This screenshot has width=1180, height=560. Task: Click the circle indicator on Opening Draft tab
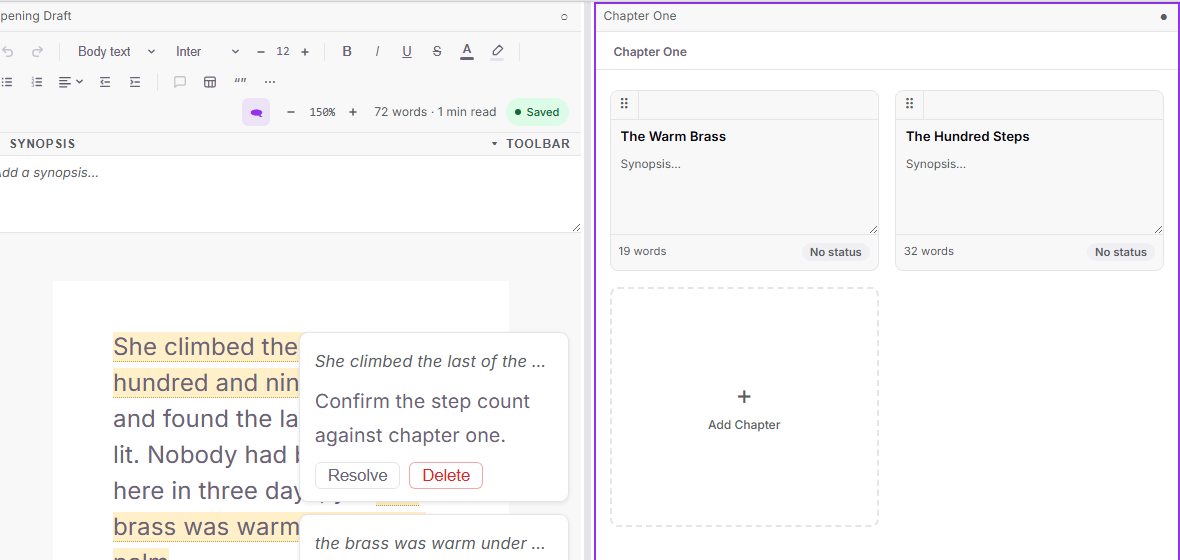coord(564,17)
